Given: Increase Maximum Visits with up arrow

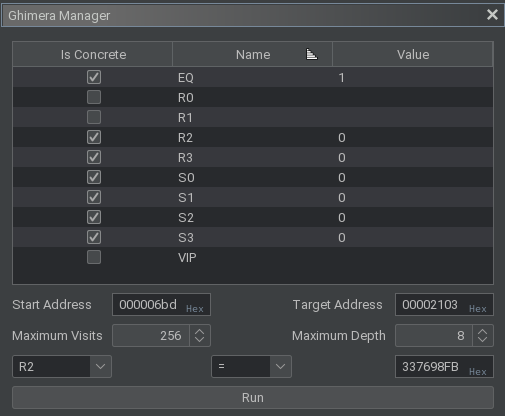Looking at the screenshot, I should pos(200,331).
